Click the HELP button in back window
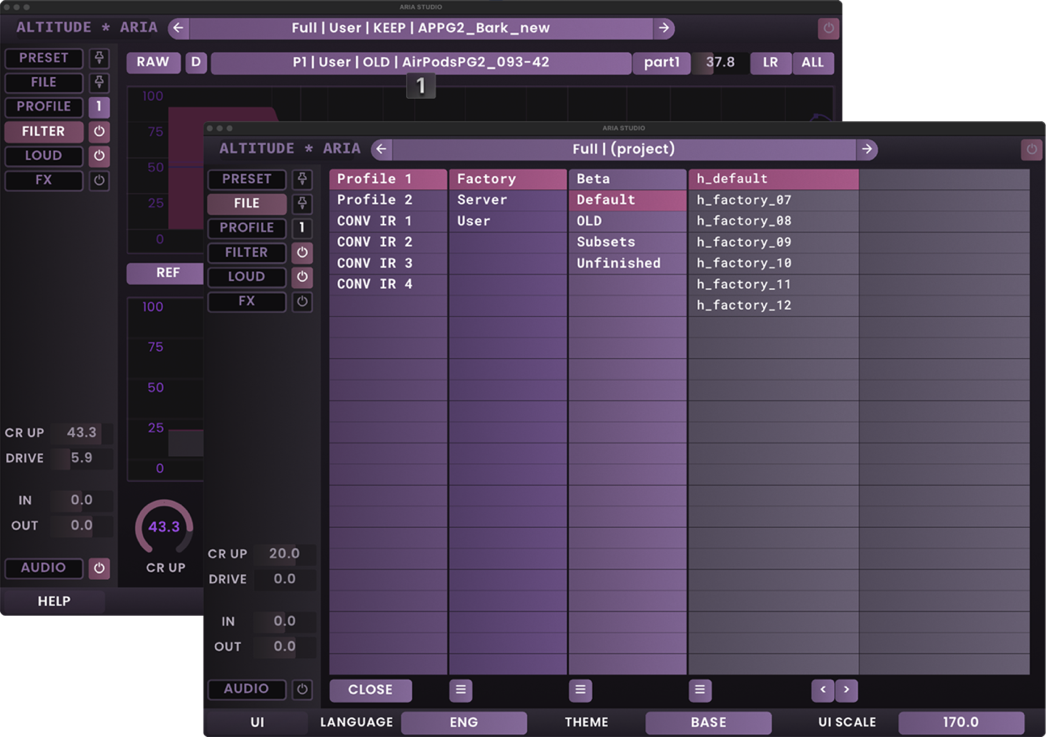 click(x=54, y=601)
